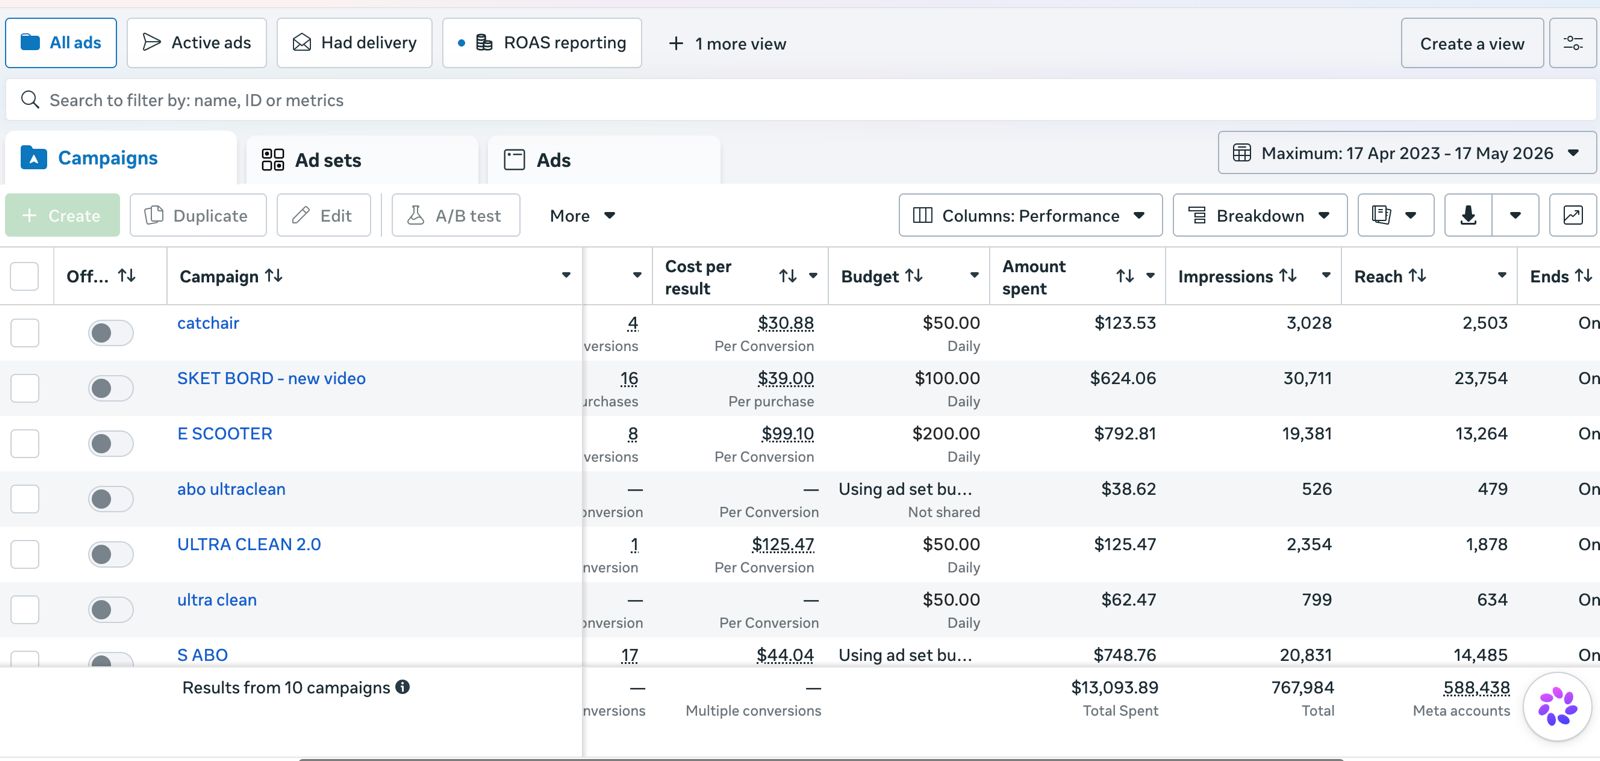Check the SKET BORD - new video row checkbox
The width and height of the screenshot is (1600, 761).
point(25,388)
